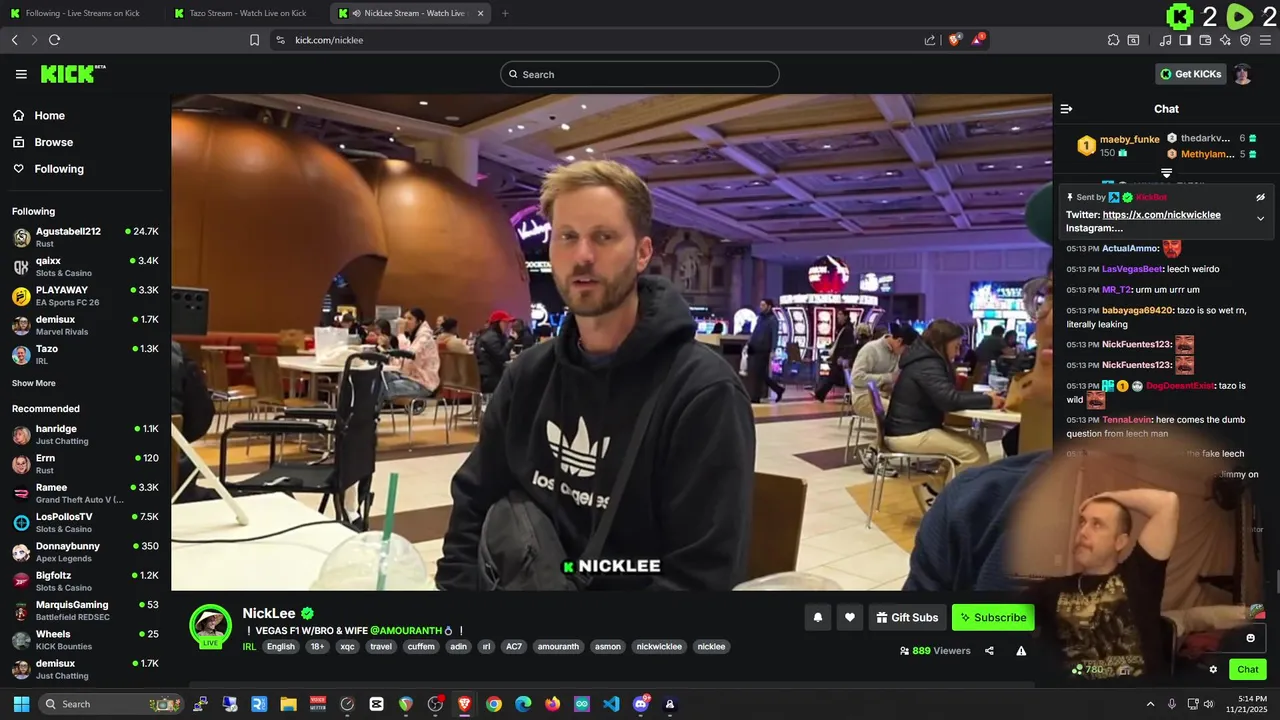Follow NickLee with heart button
The image size is (1280, 720).
tap(849, 617)
